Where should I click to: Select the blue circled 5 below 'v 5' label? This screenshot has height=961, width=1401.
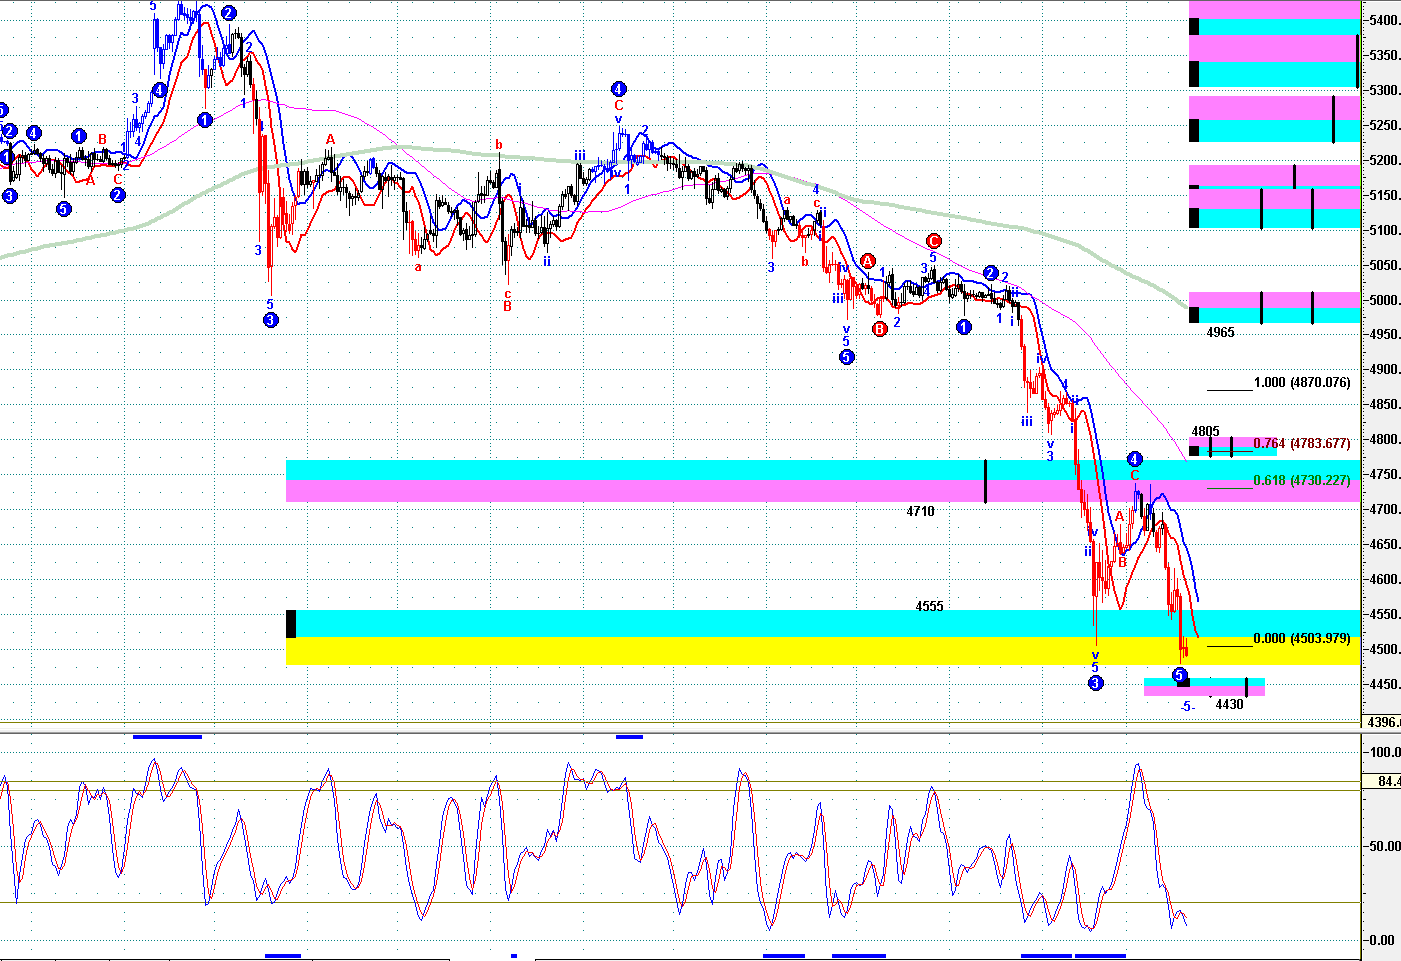[x=846, y=357]
